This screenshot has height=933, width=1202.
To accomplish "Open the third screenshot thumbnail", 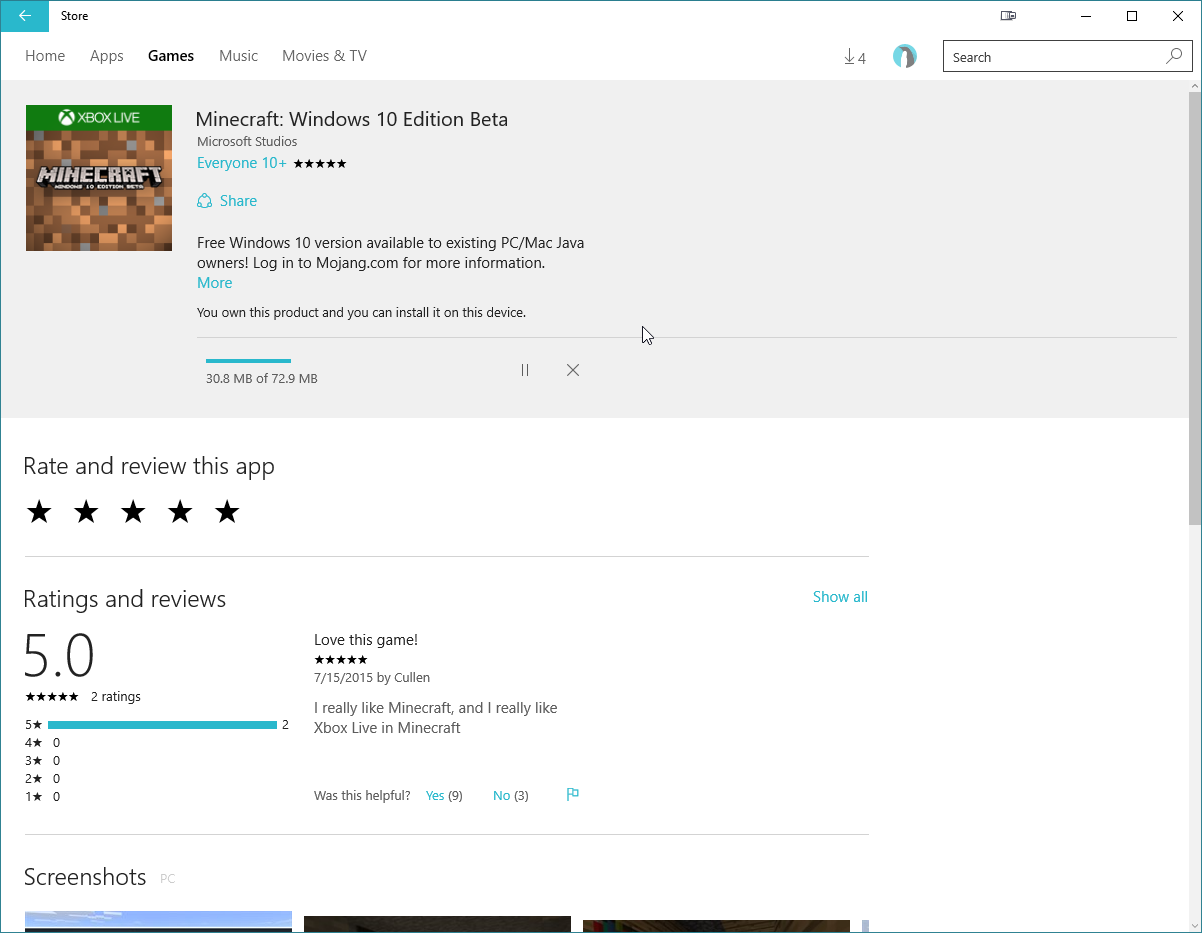I will click(716, 926).
